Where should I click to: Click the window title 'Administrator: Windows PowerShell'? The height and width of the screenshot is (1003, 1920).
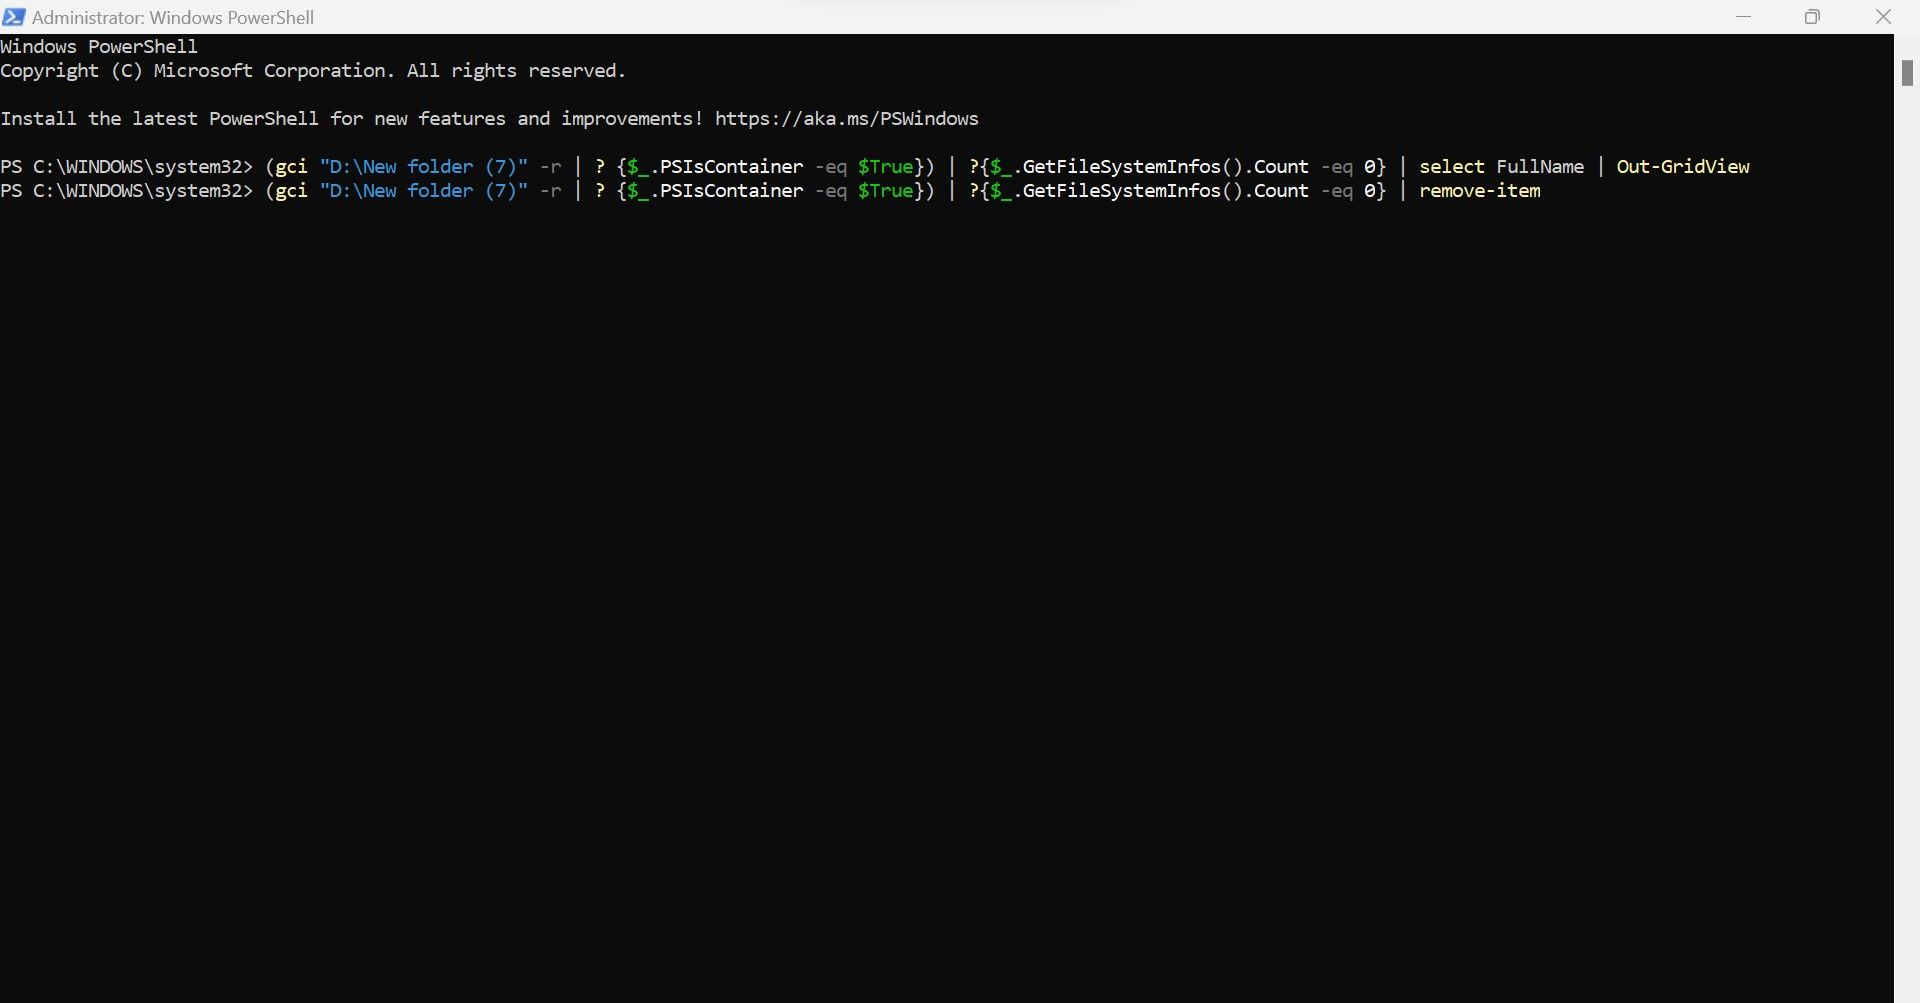click(173, 18)
